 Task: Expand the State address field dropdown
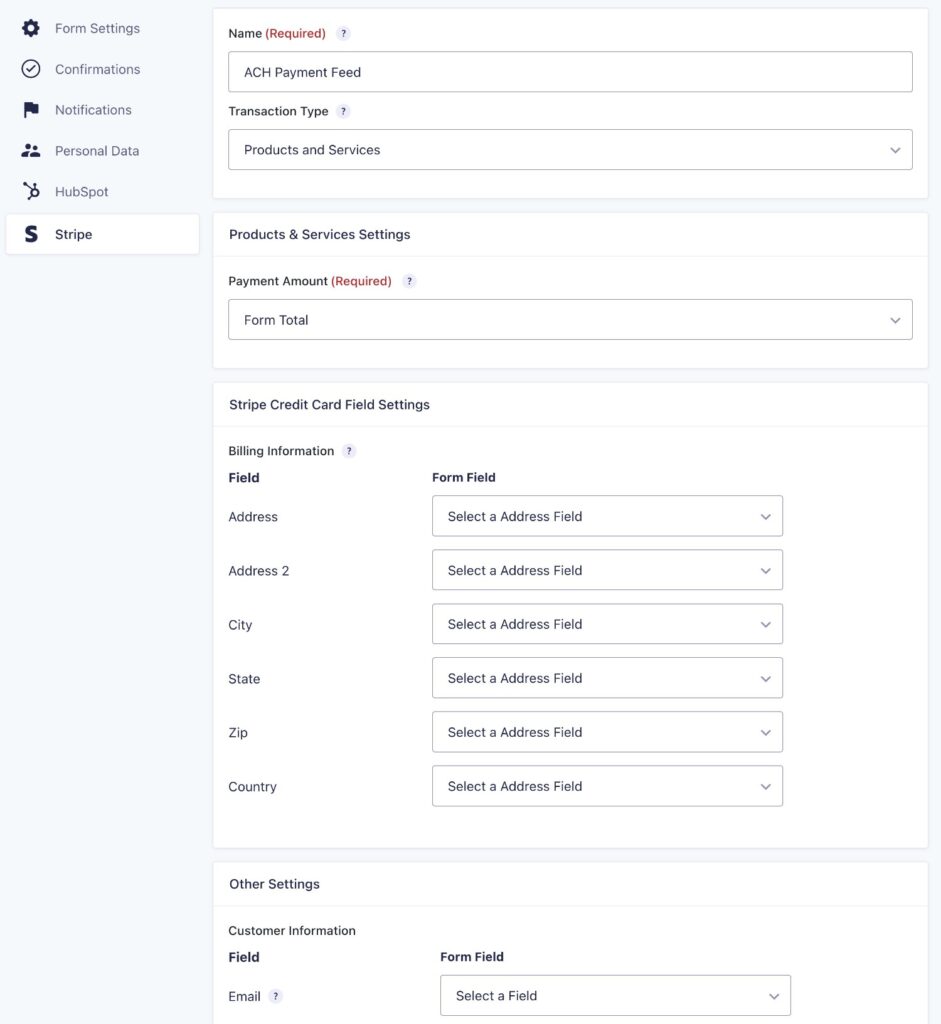tap(607, 678)
